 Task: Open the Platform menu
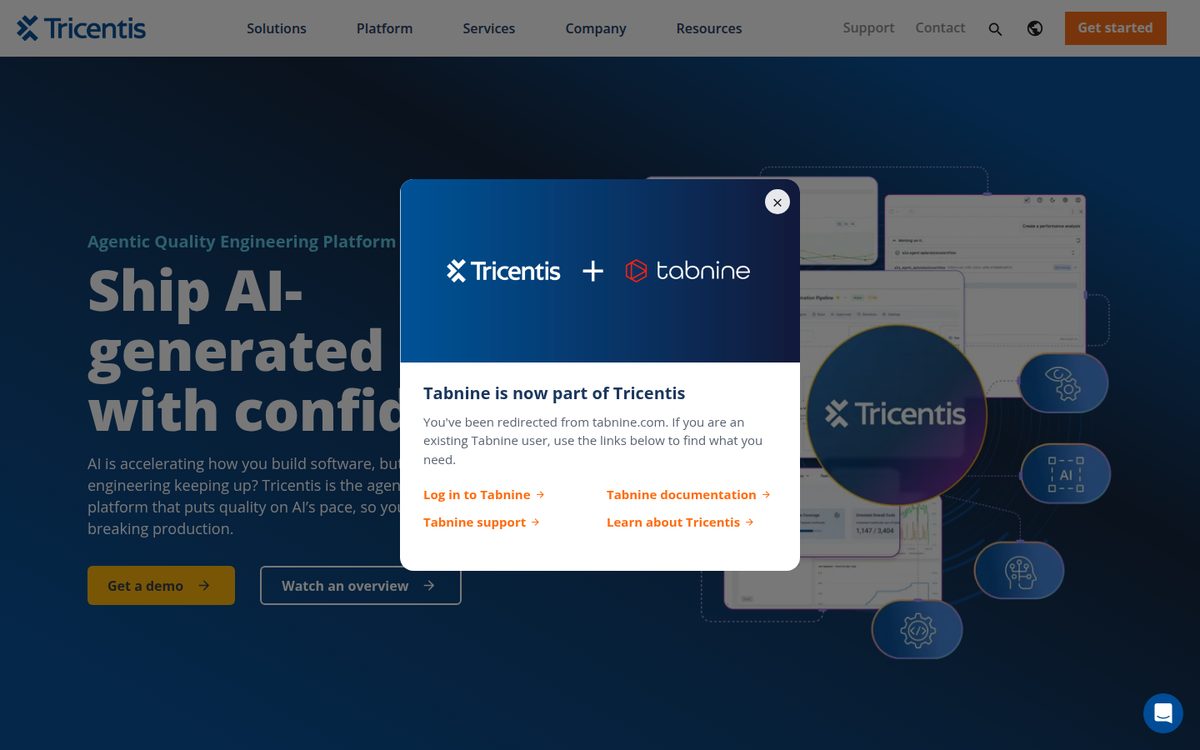385,28
